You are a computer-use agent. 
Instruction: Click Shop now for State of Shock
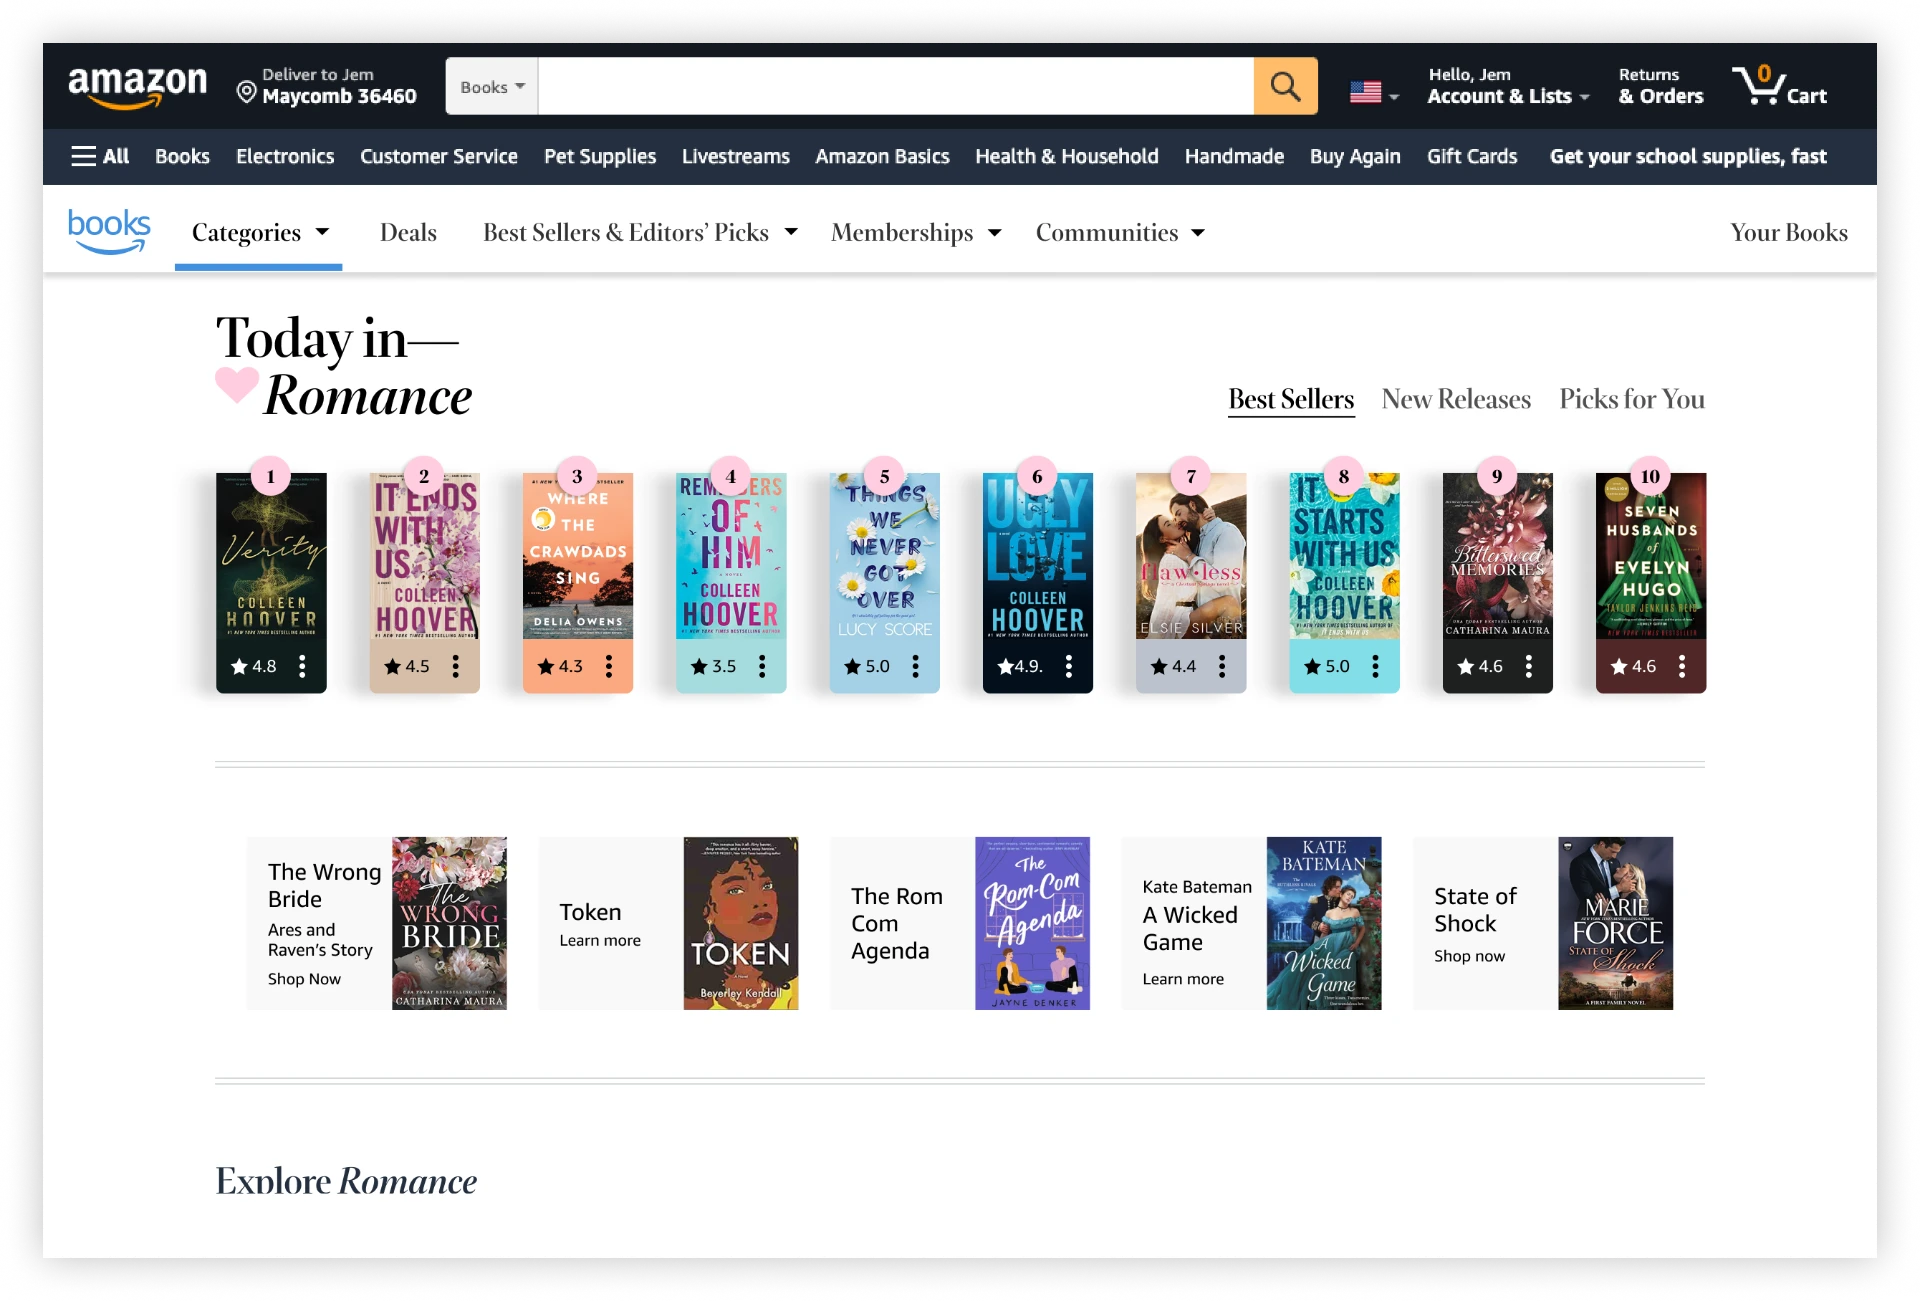(x=1469, y=956)
